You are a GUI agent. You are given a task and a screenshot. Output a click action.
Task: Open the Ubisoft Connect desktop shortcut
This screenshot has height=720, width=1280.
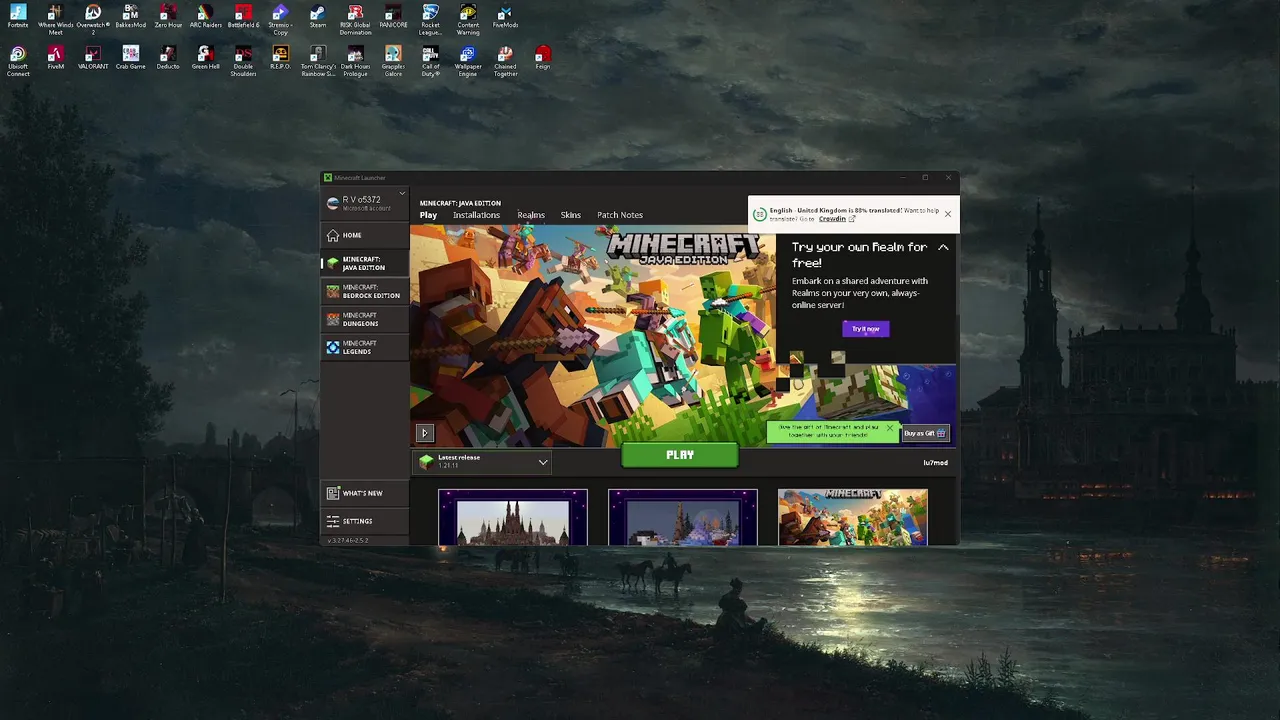click(x=18, y=61)
